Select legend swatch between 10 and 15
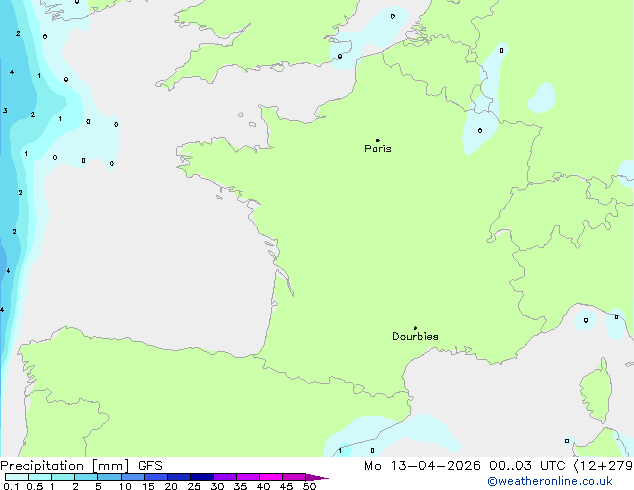The image size is (634, 490). (133, 477)
